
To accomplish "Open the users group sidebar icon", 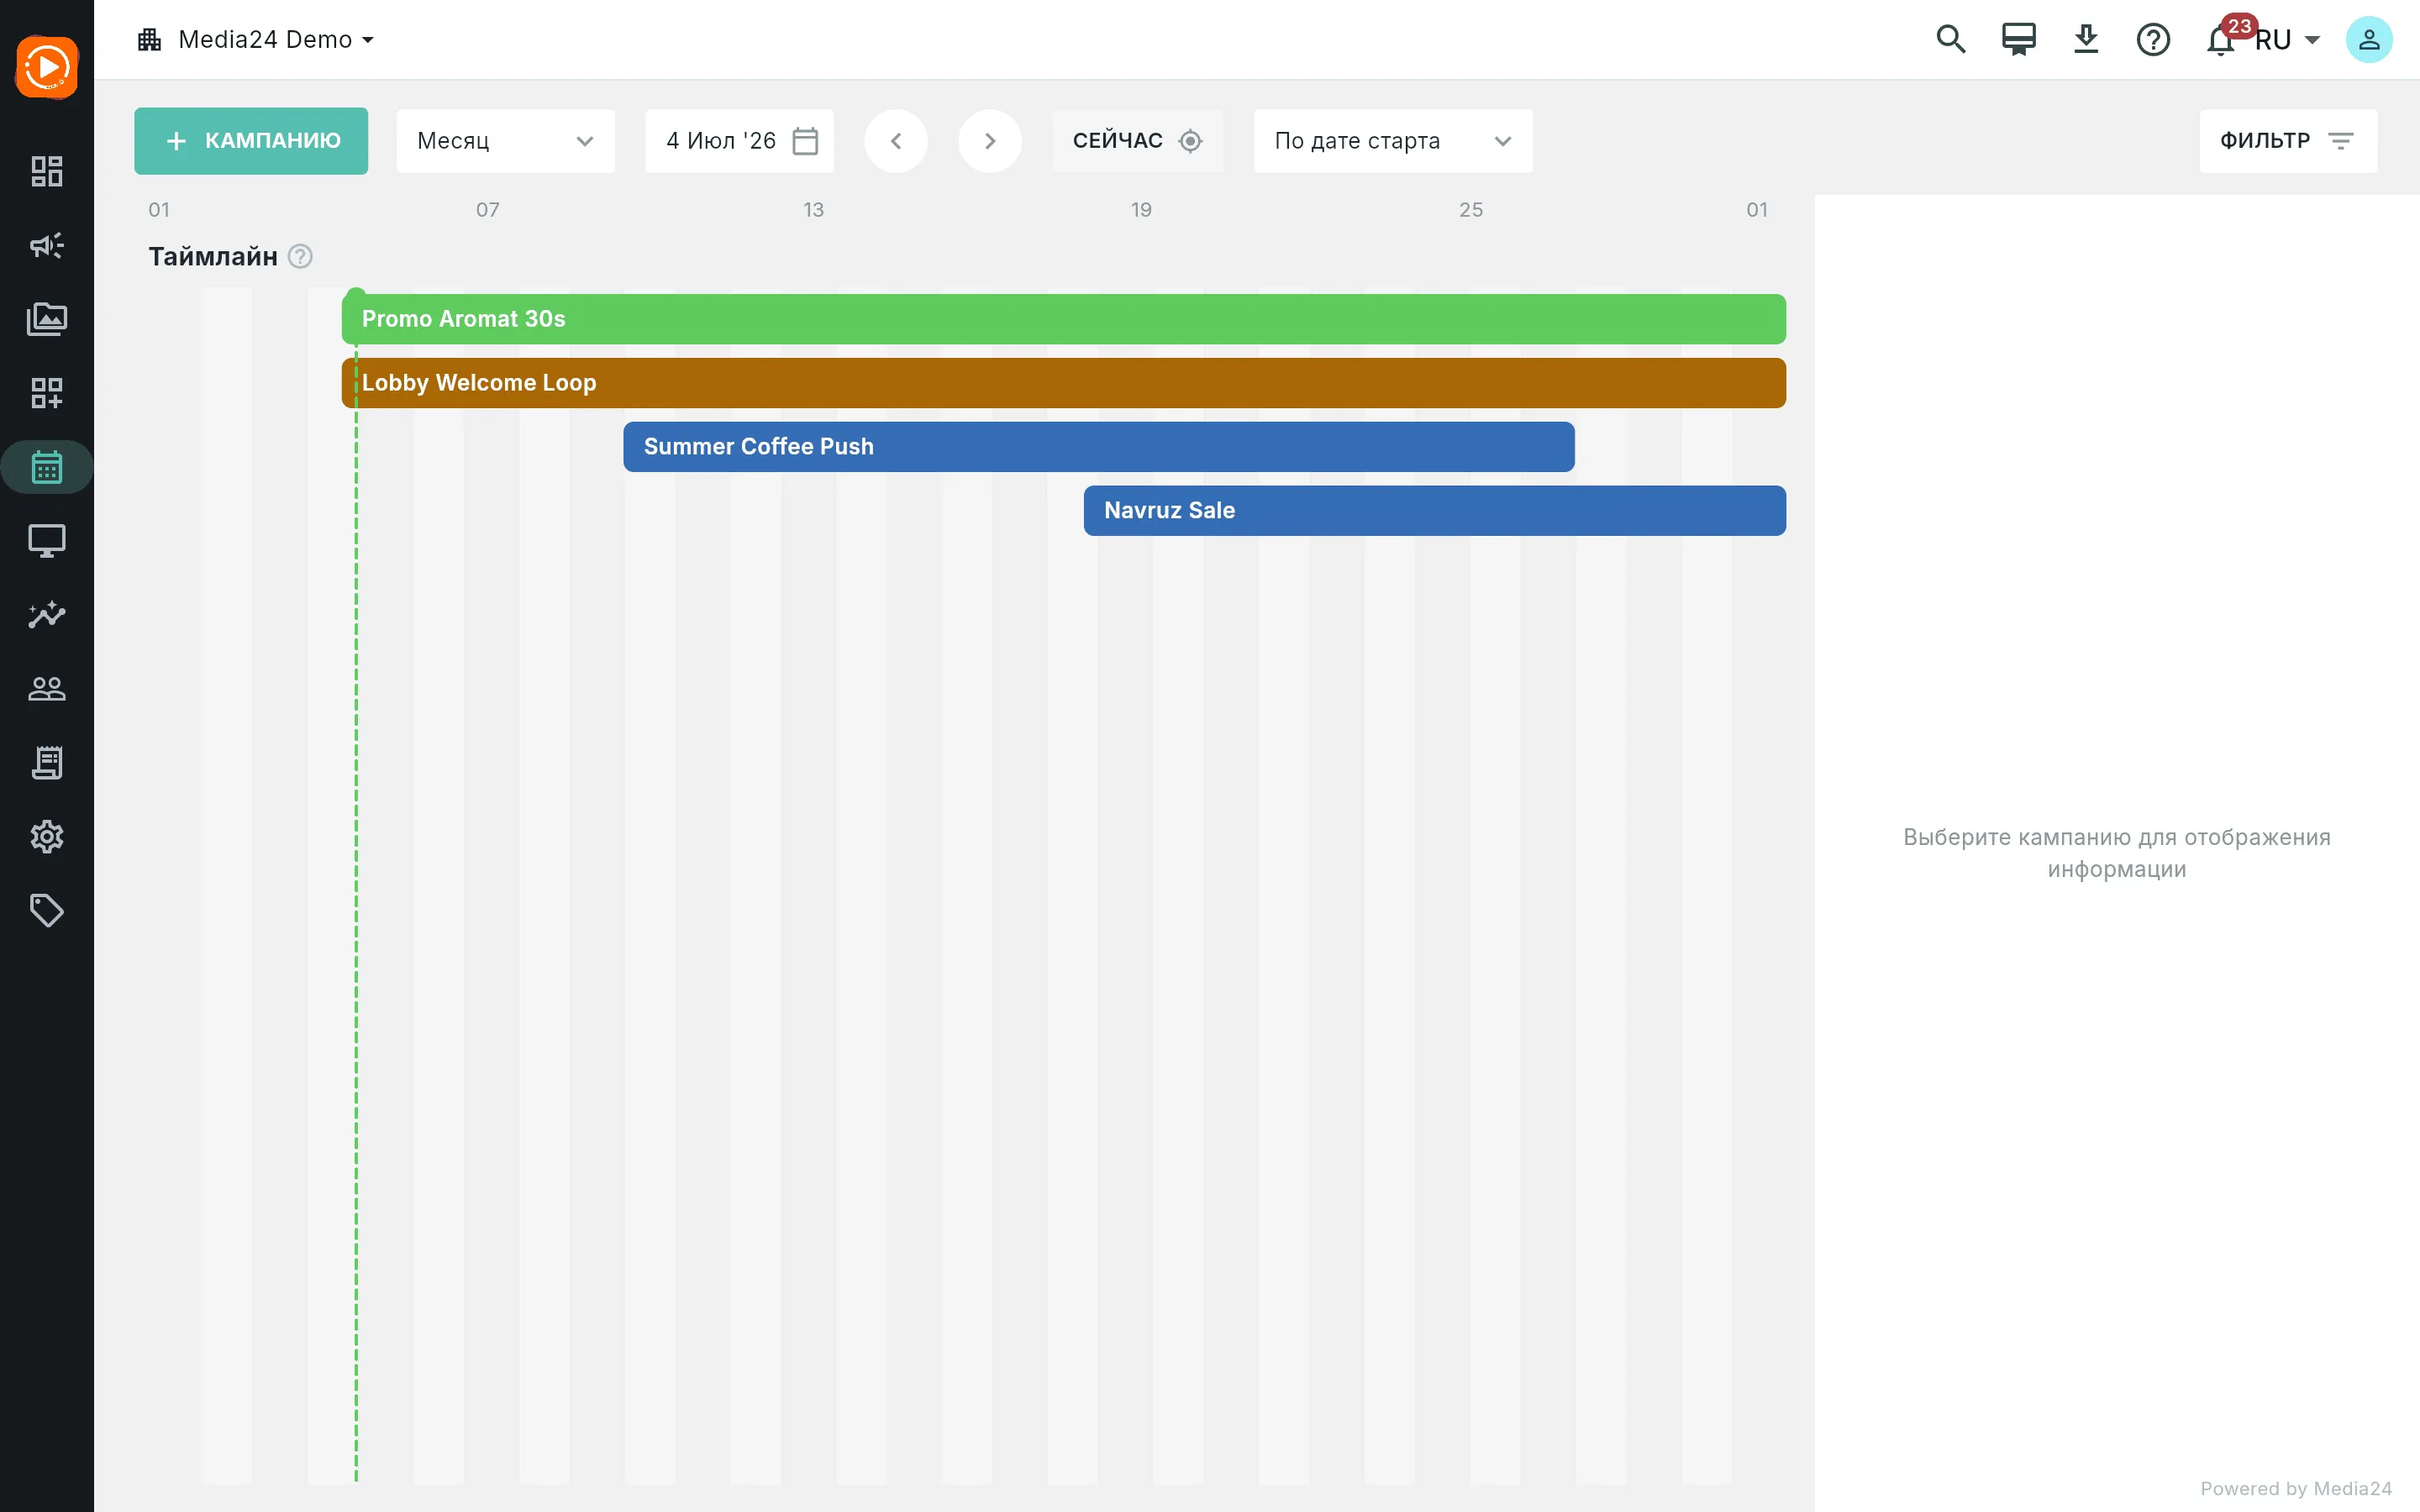I will [47, 689].
